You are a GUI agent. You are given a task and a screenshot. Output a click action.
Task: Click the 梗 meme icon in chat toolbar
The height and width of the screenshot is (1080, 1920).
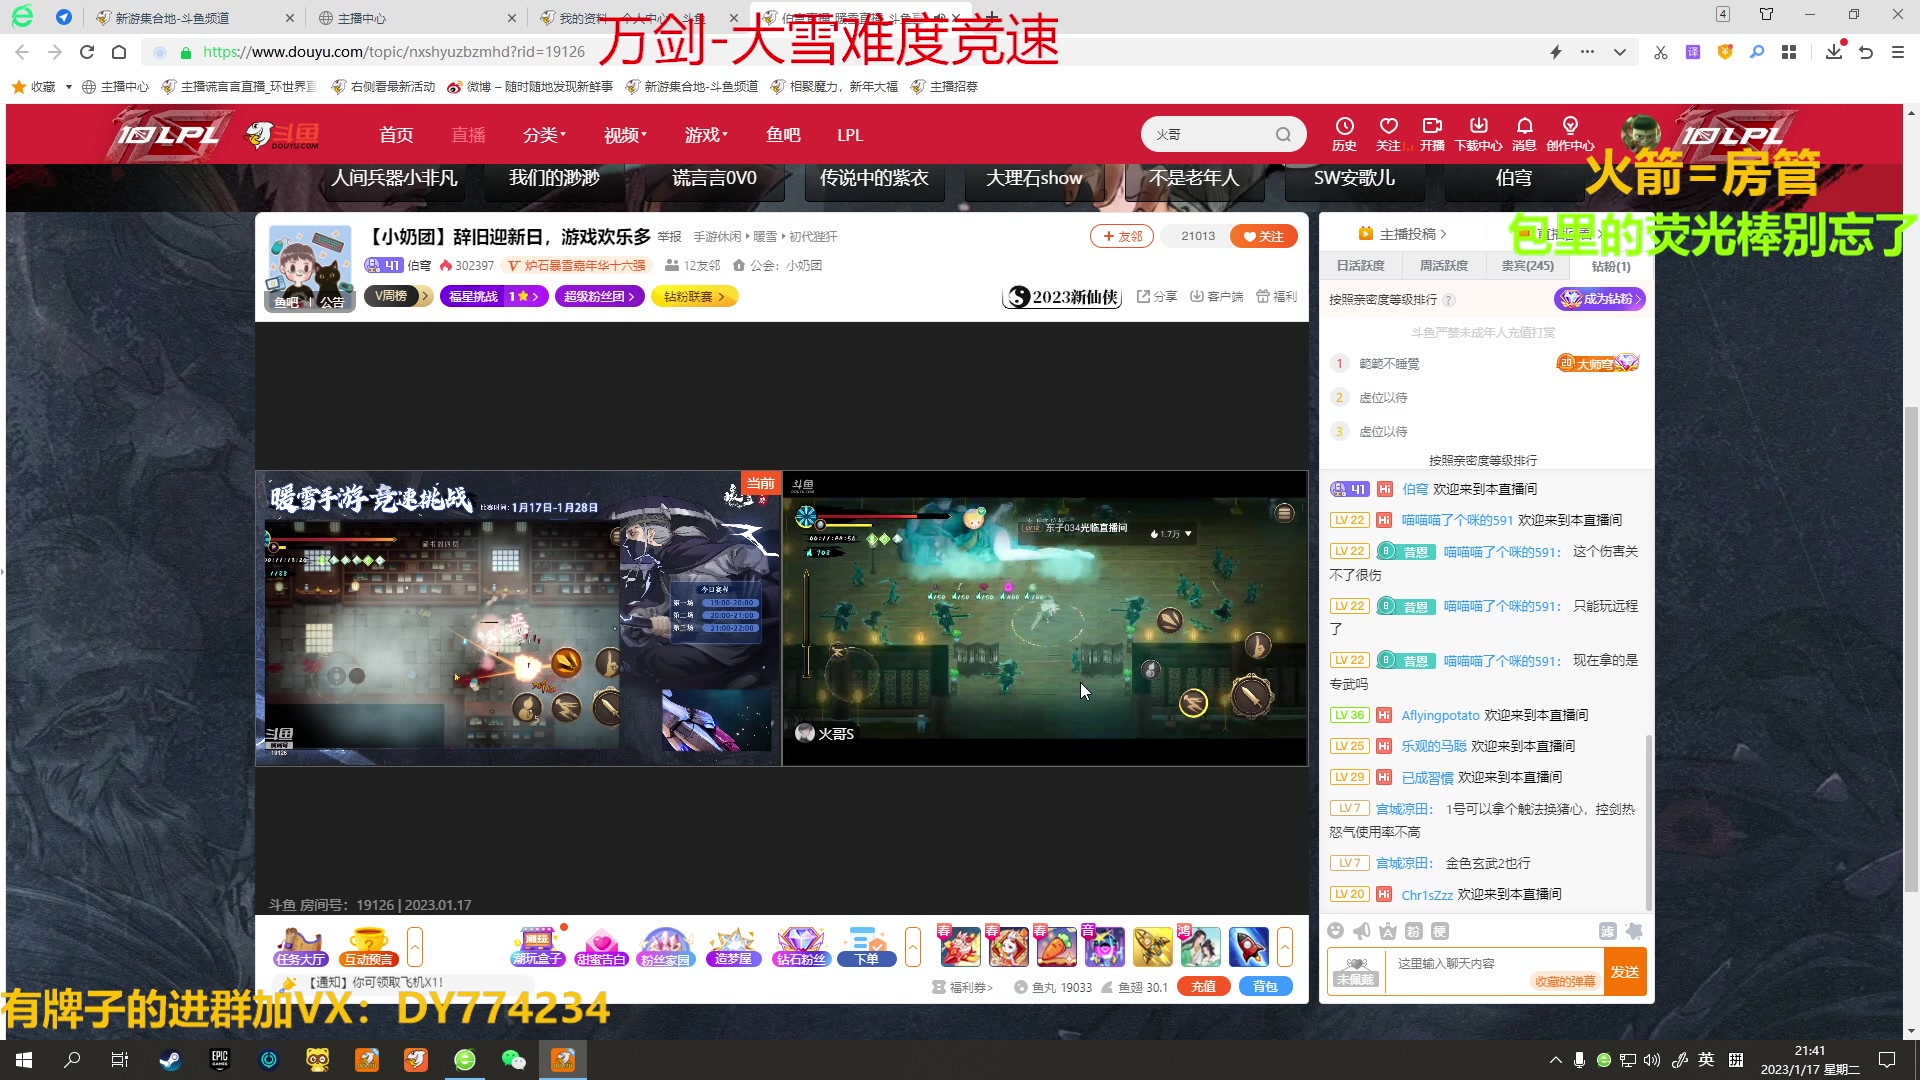[x=1440, y=931]
